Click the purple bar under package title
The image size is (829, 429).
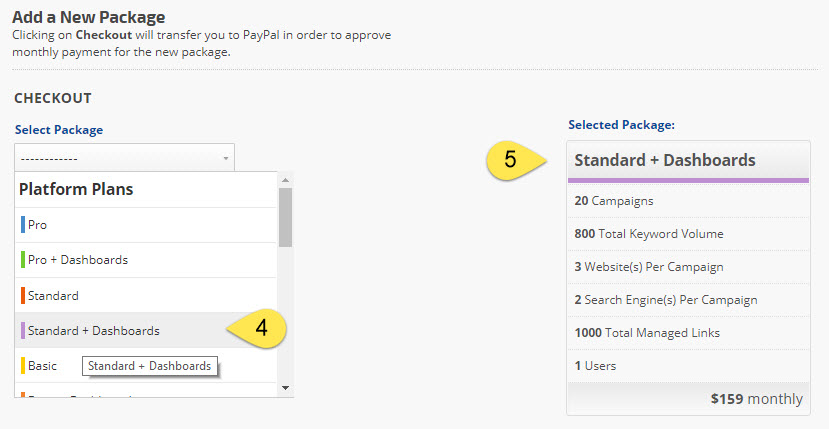688,180
